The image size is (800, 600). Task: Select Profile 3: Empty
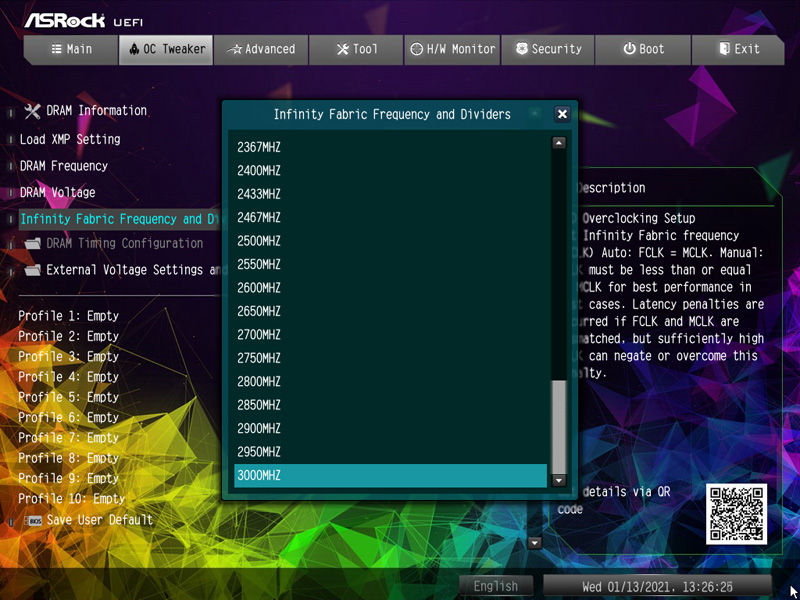pos(68,357)
